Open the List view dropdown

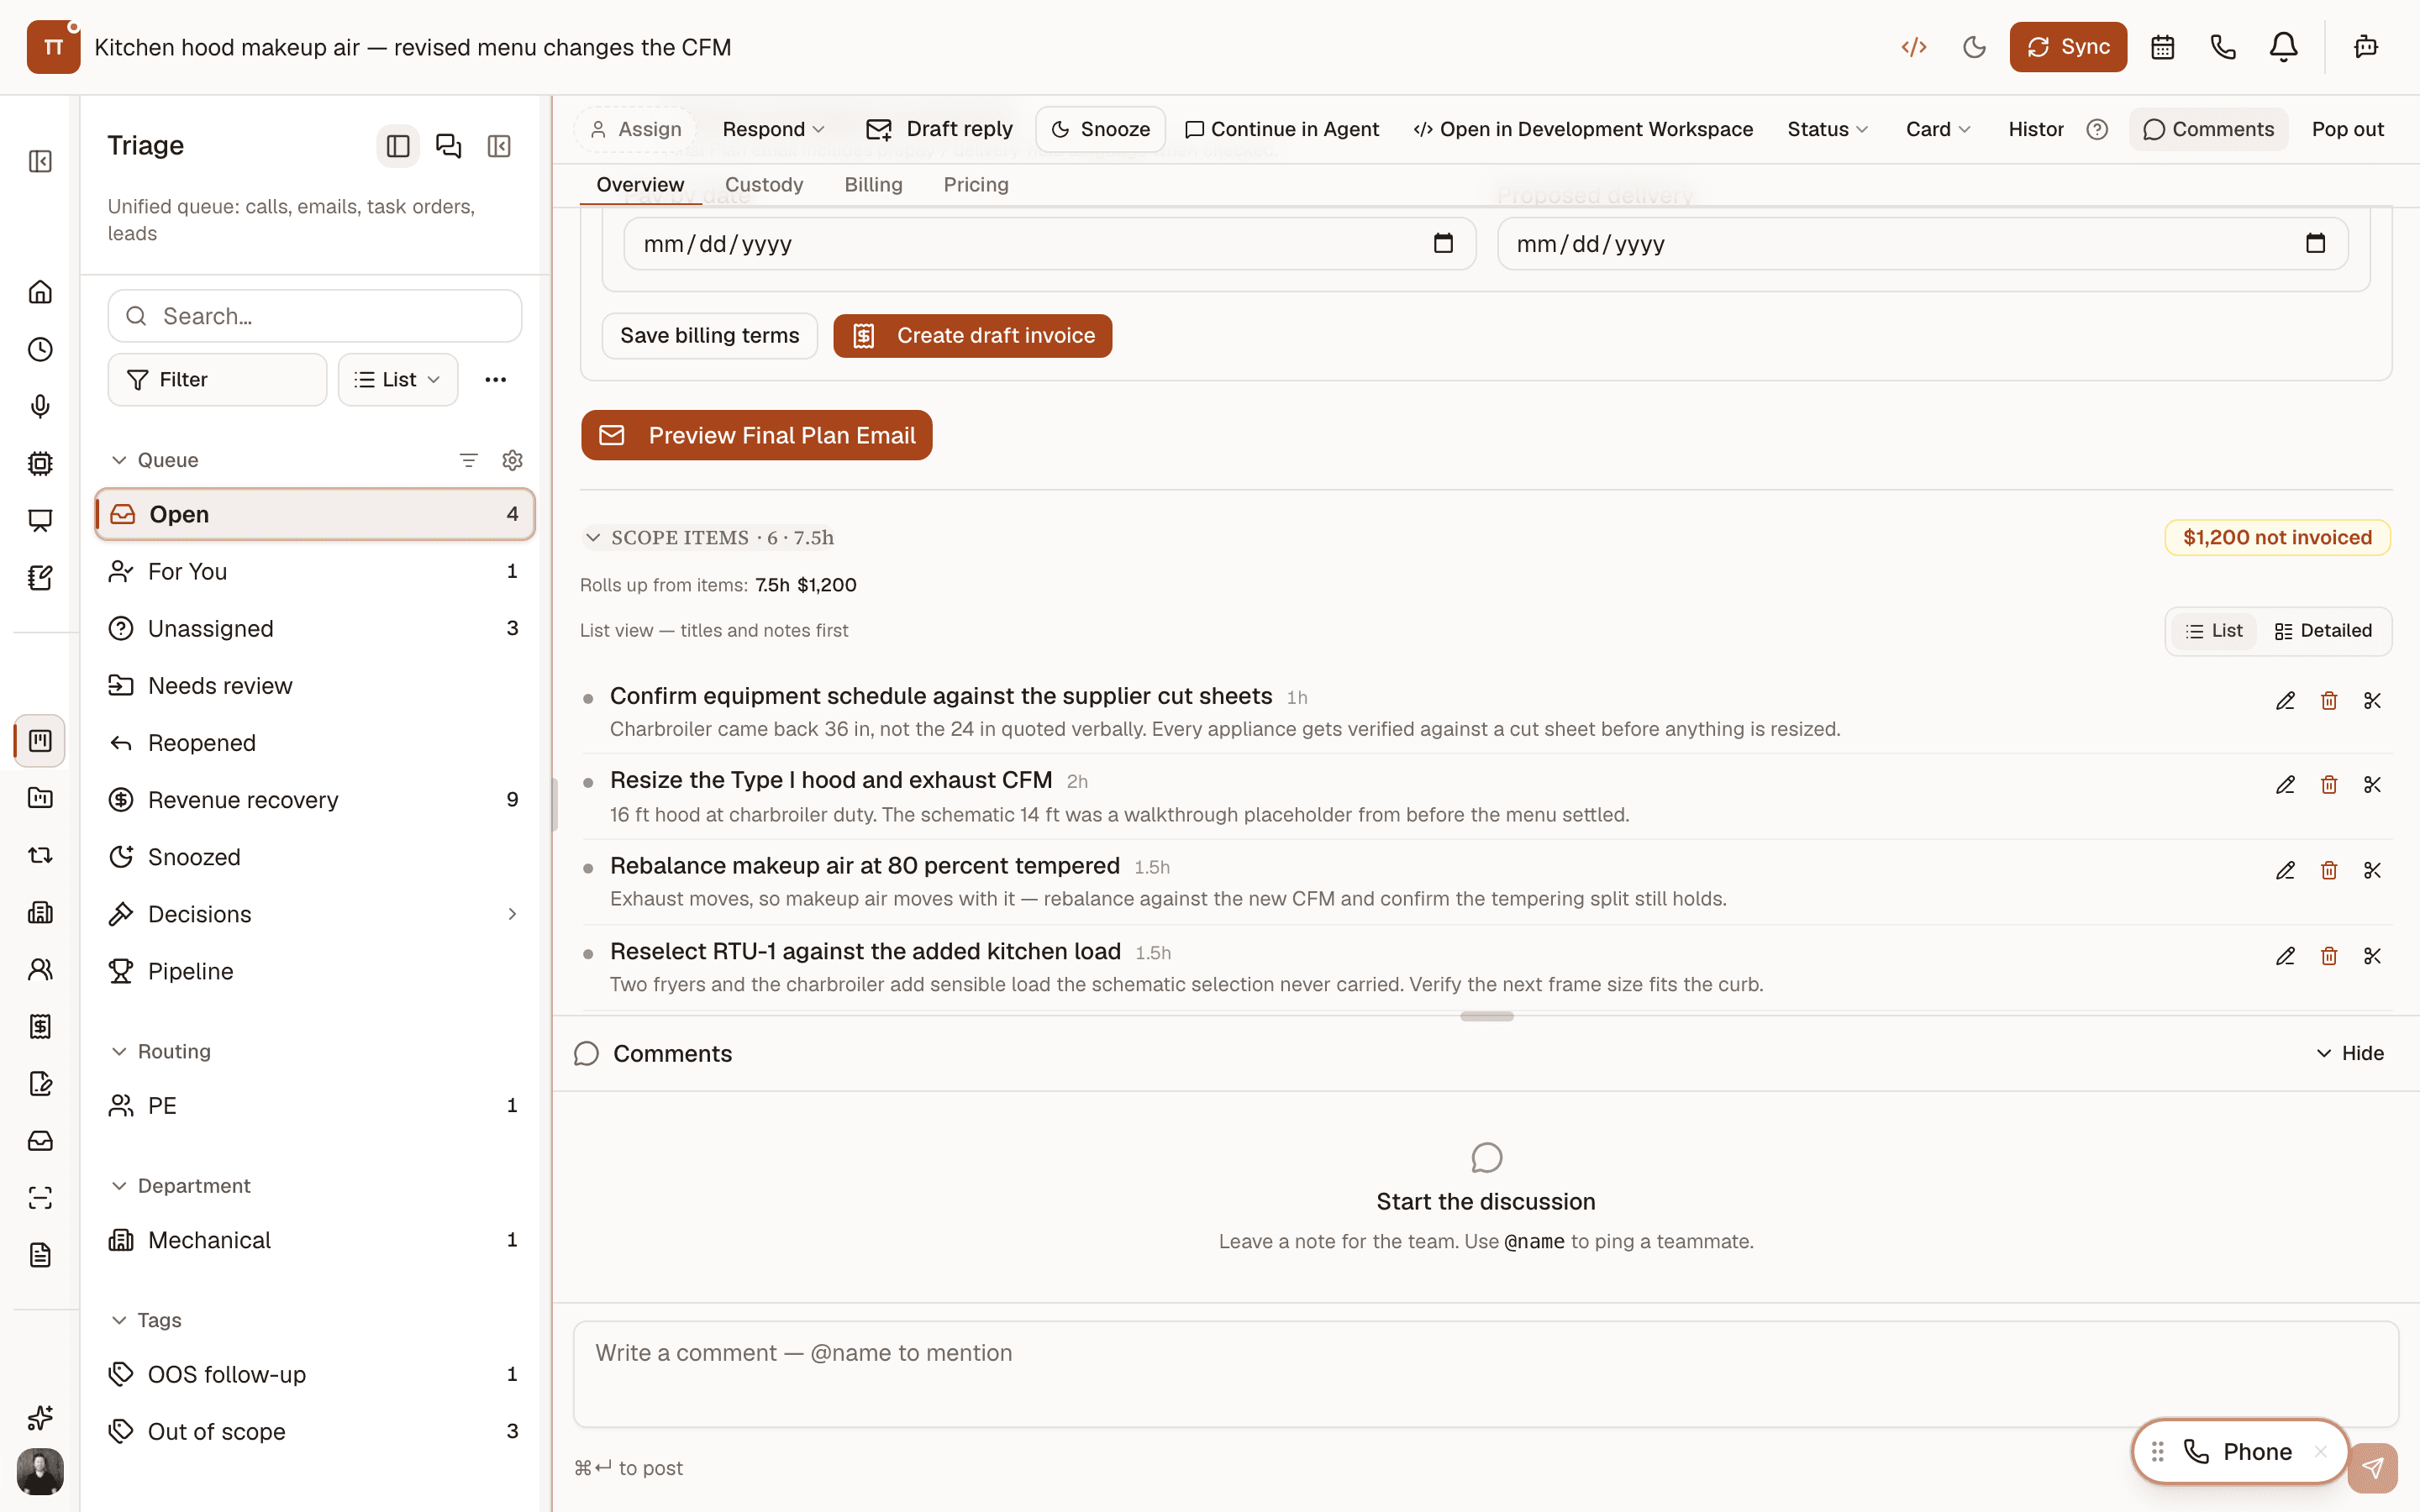(x=398, y=379)
